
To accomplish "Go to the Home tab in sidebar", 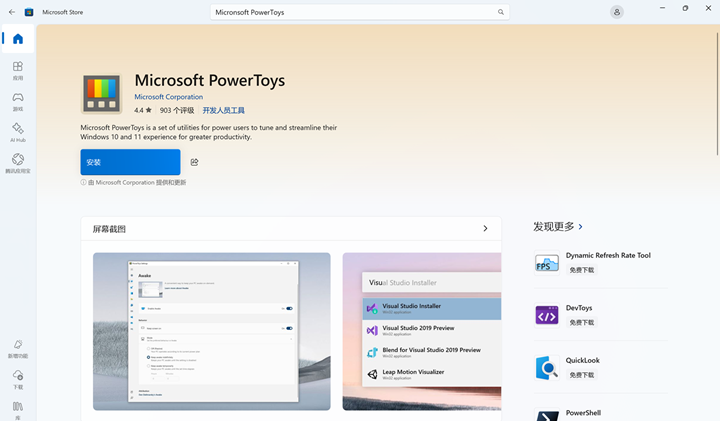I will coord(18,39).
